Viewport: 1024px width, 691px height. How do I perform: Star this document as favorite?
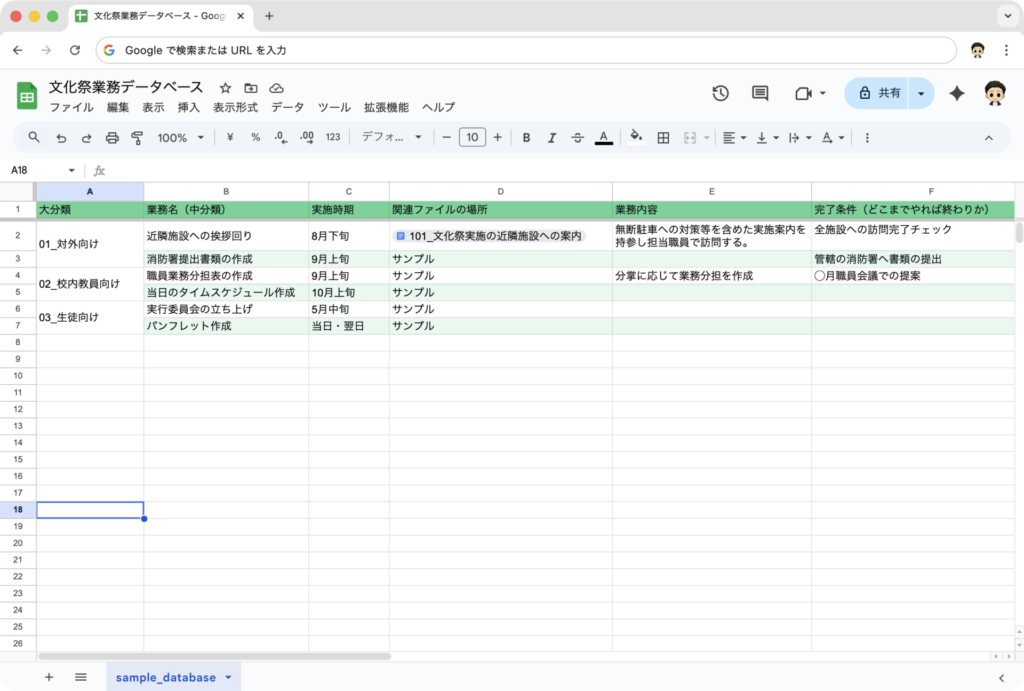tap(226, 88)
